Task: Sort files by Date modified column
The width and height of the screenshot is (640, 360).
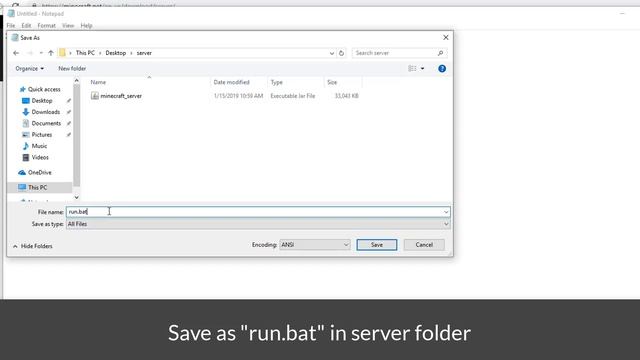Action: (231, 82)
